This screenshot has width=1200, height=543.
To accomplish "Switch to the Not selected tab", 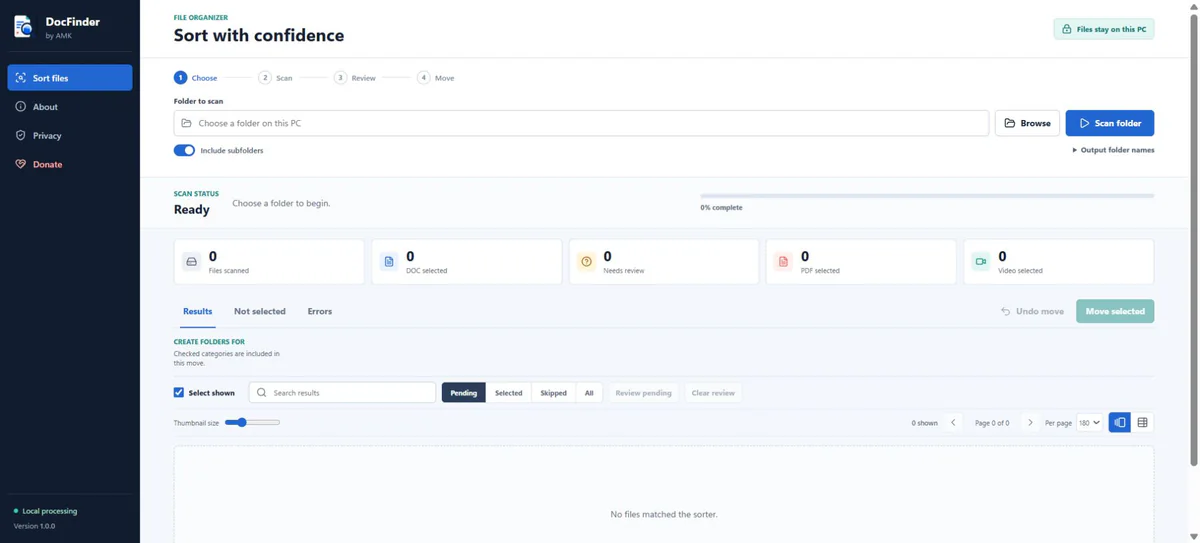I will (x=260, y=311).
